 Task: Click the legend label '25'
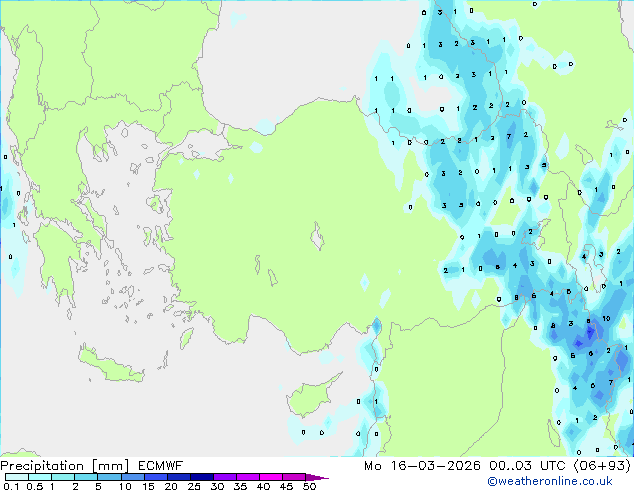coord(194,486)
